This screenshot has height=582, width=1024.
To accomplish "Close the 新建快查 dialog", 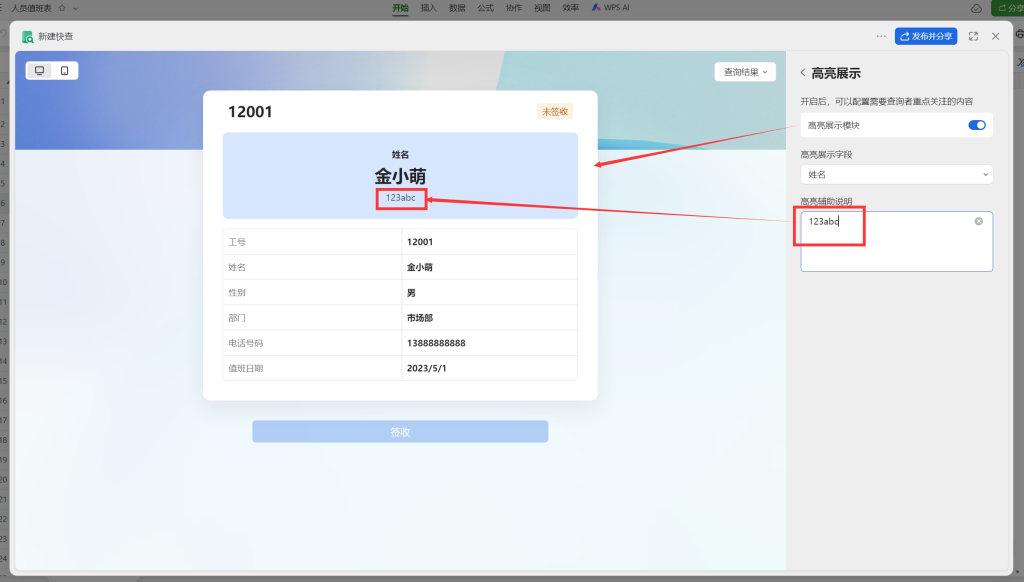I will (x=995, y=36).
